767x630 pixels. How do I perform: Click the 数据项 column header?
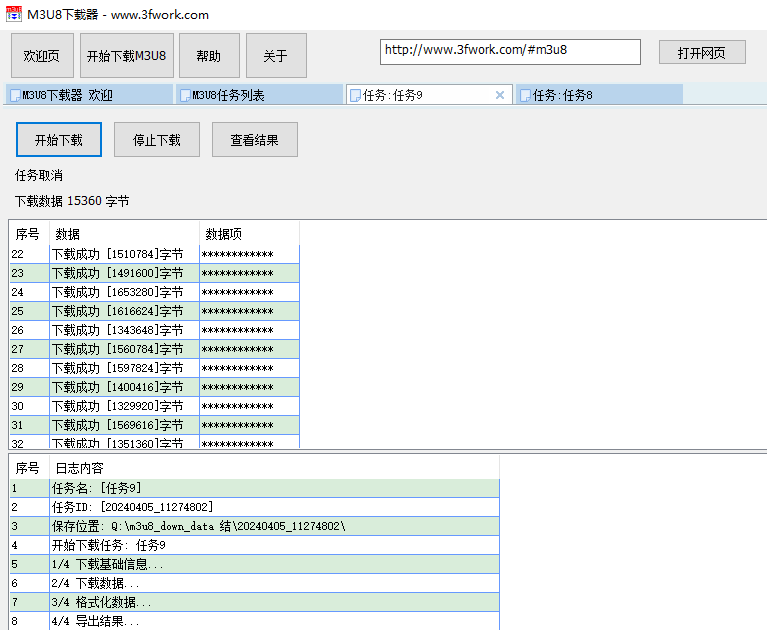click(x=224, y=234)
